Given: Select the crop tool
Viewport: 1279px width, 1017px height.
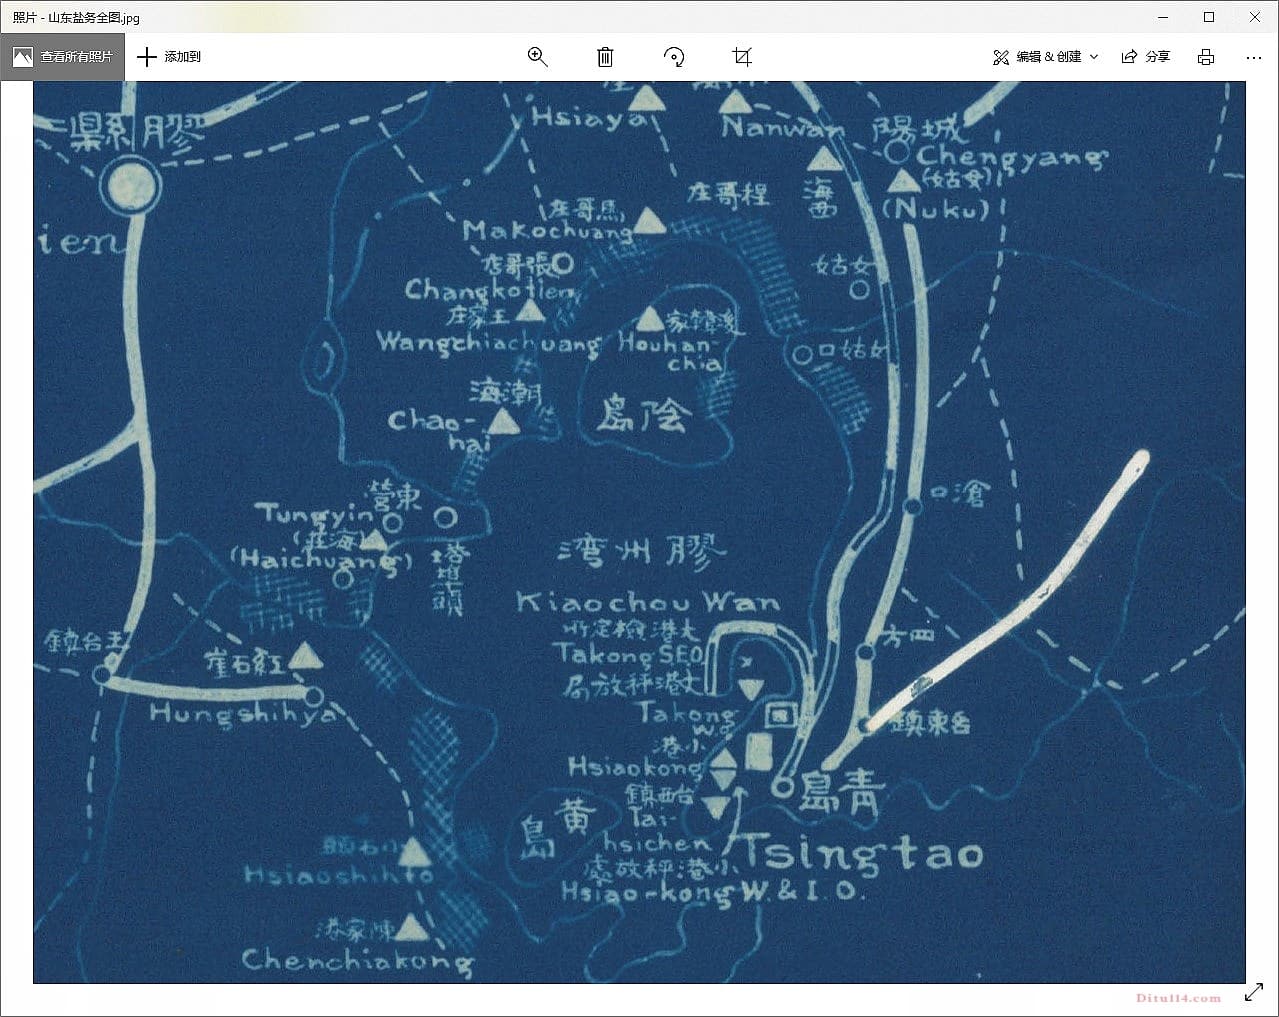Looking at the screenshot, I should [x=742, y=57].
